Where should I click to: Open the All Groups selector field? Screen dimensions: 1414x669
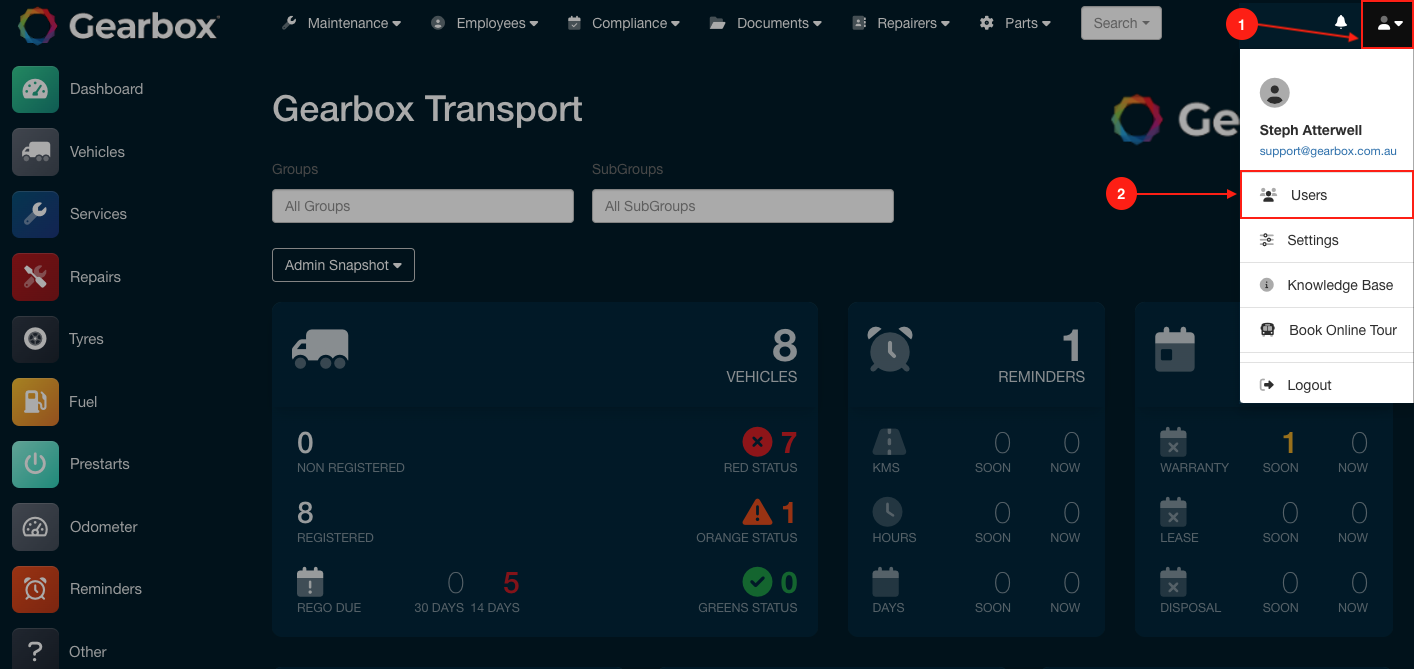coord(423,206)
